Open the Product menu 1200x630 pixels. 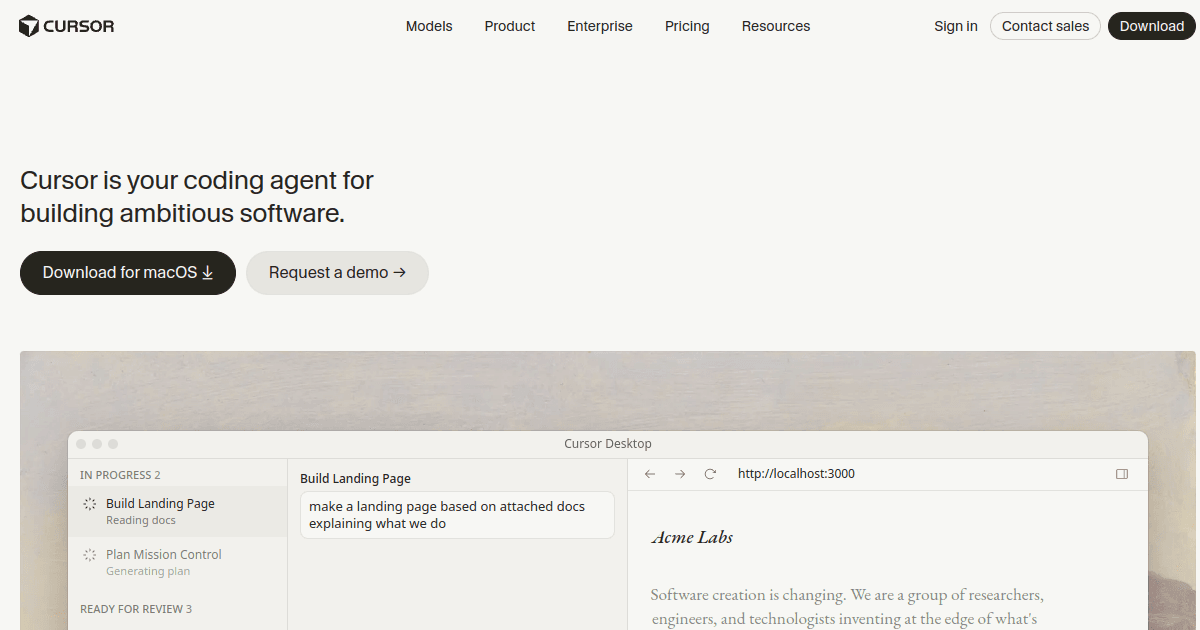point(510,26)
